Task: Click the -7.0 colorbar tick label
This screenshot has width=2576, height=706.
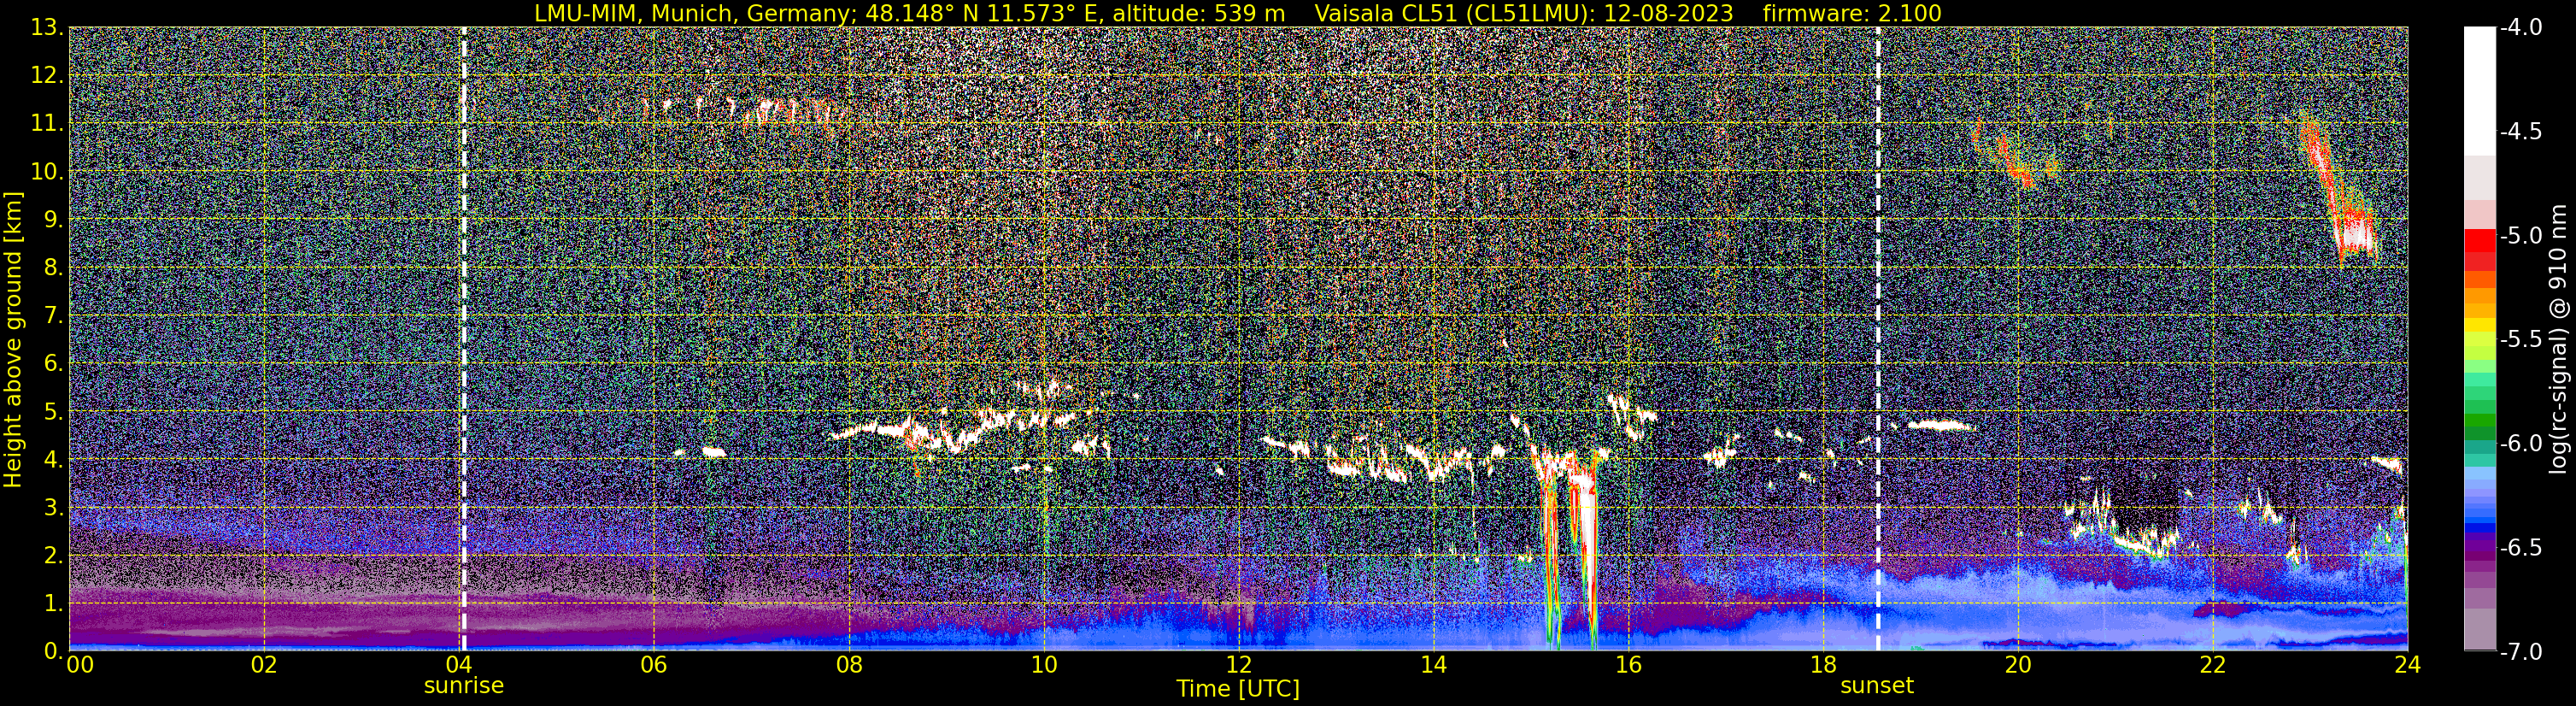Action: [2521, 652]
